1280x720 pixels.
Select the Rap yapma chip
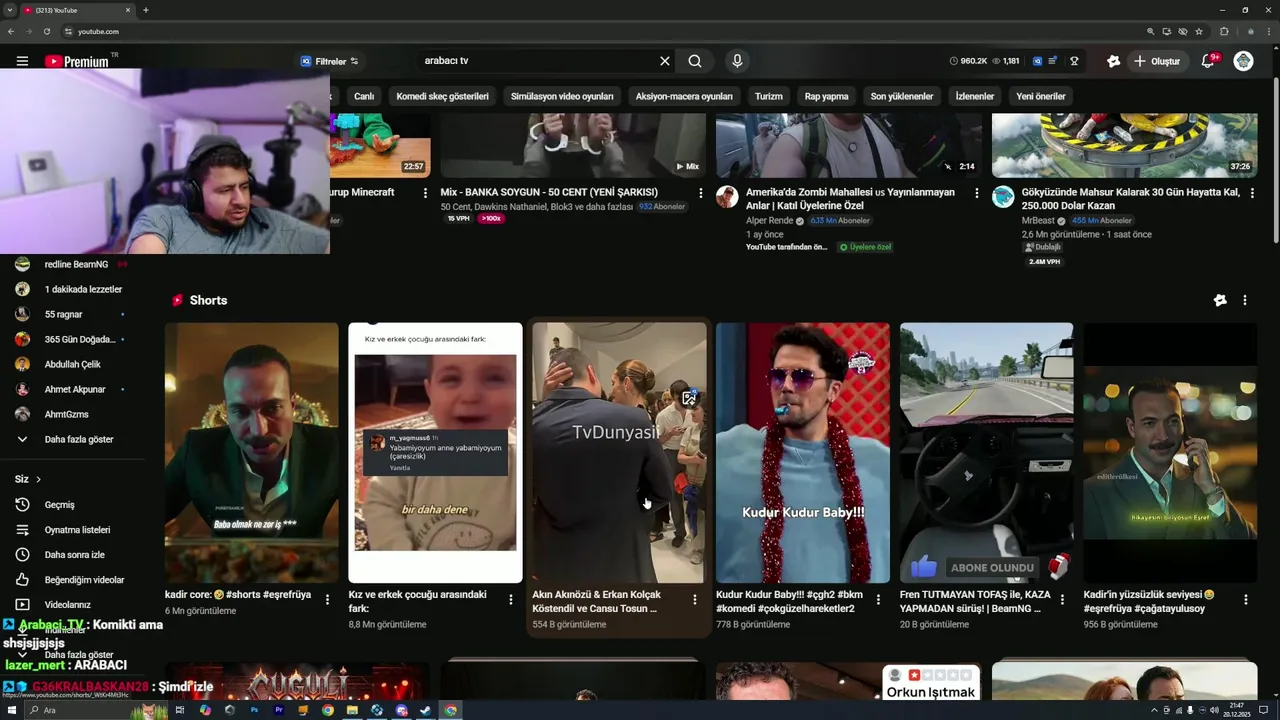click(827, 96)
